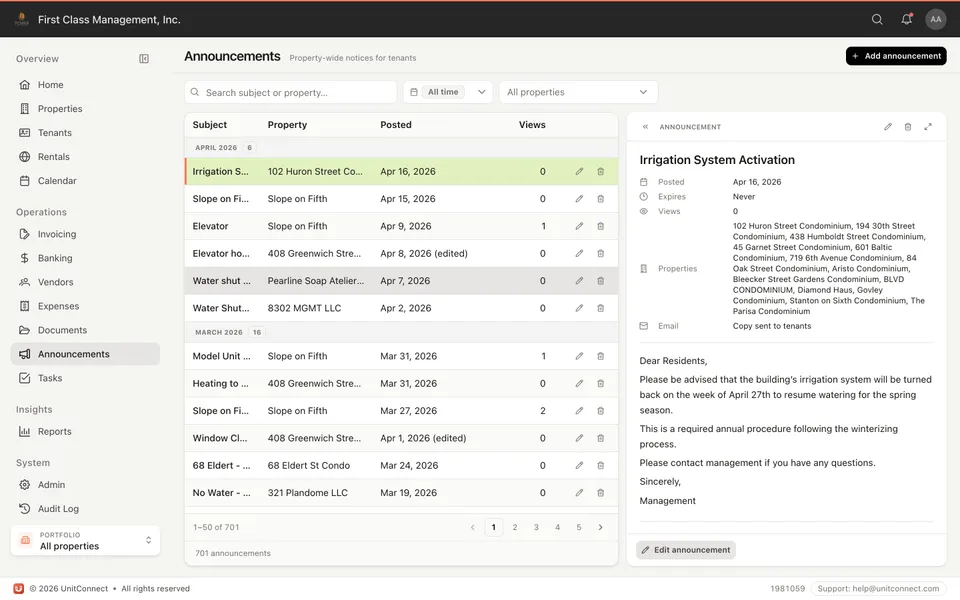This screenshot has height=600, width=960.
Task: Select the Elevator ho... announcement row
Action: (x=401, y=253)
